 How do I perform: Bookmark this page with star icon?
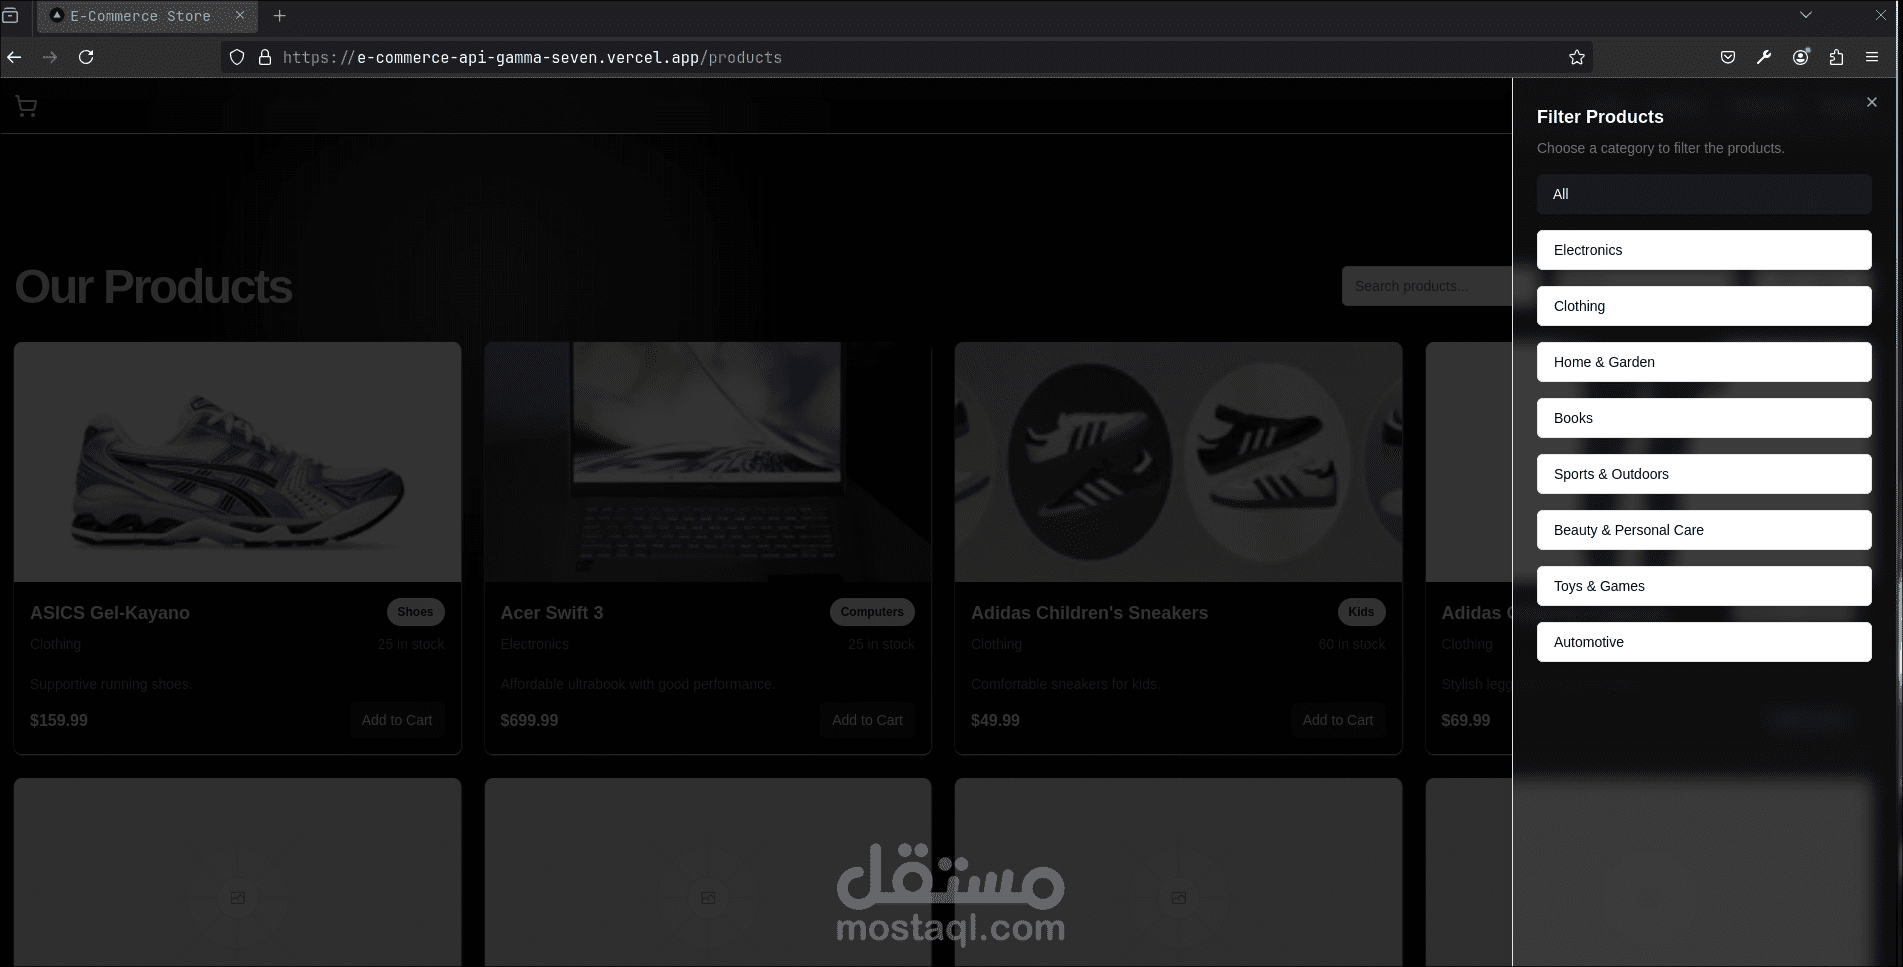click(1577, 57)
